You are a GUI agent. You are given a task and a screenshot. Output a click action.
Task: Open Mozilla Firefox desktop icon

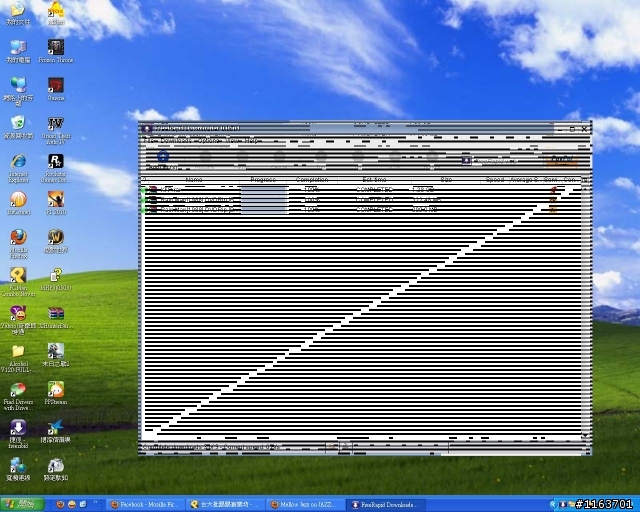18,244
